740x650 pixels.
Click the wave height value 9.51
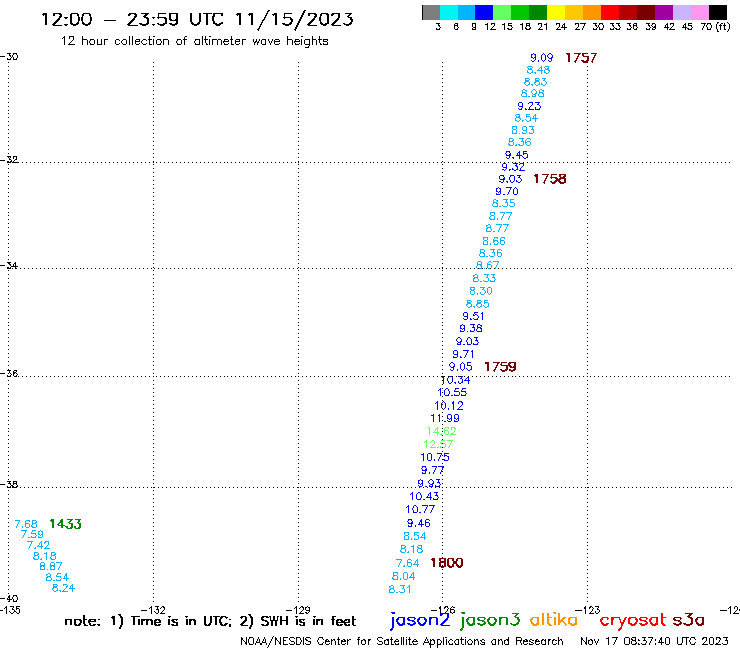(473, 316)
